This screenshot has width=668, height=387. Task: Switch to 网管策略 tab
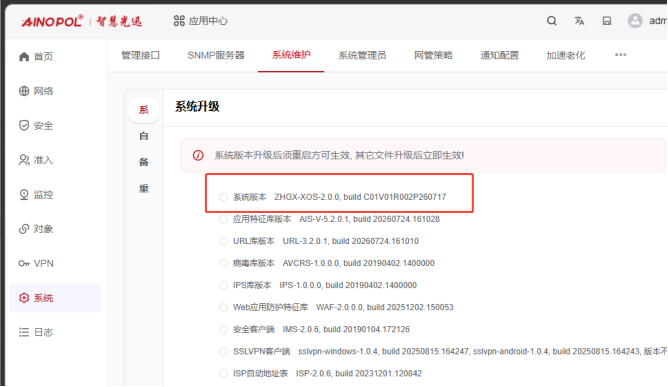[433, 55]
